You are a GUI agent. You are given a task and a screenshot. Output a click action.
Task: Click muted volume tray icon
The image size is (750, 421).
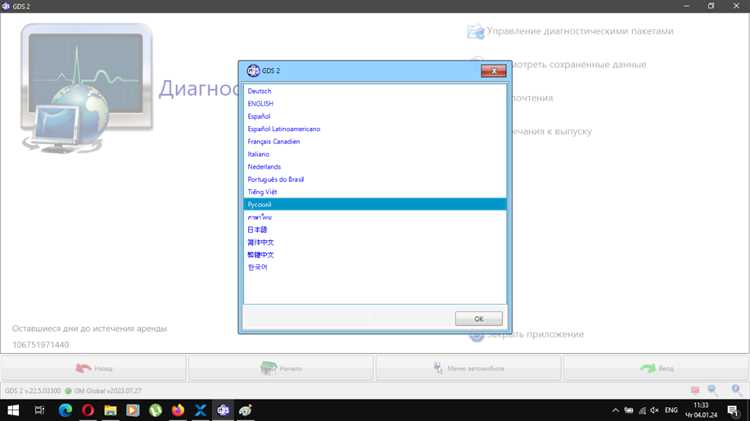[655, 410]
